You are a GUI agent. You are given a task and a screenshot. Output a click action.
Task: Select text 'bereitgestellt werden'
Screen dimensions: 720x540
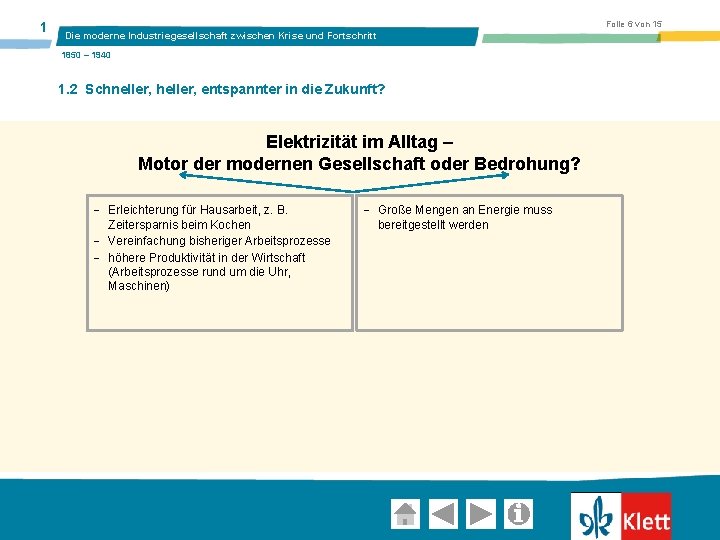(x=433, y=225)
